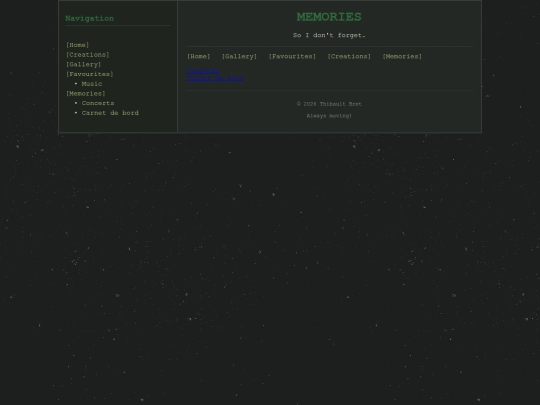Open [Gallery] in the Navigation sidebar
This screenshot has width=540, height=405.
(83, 64)
